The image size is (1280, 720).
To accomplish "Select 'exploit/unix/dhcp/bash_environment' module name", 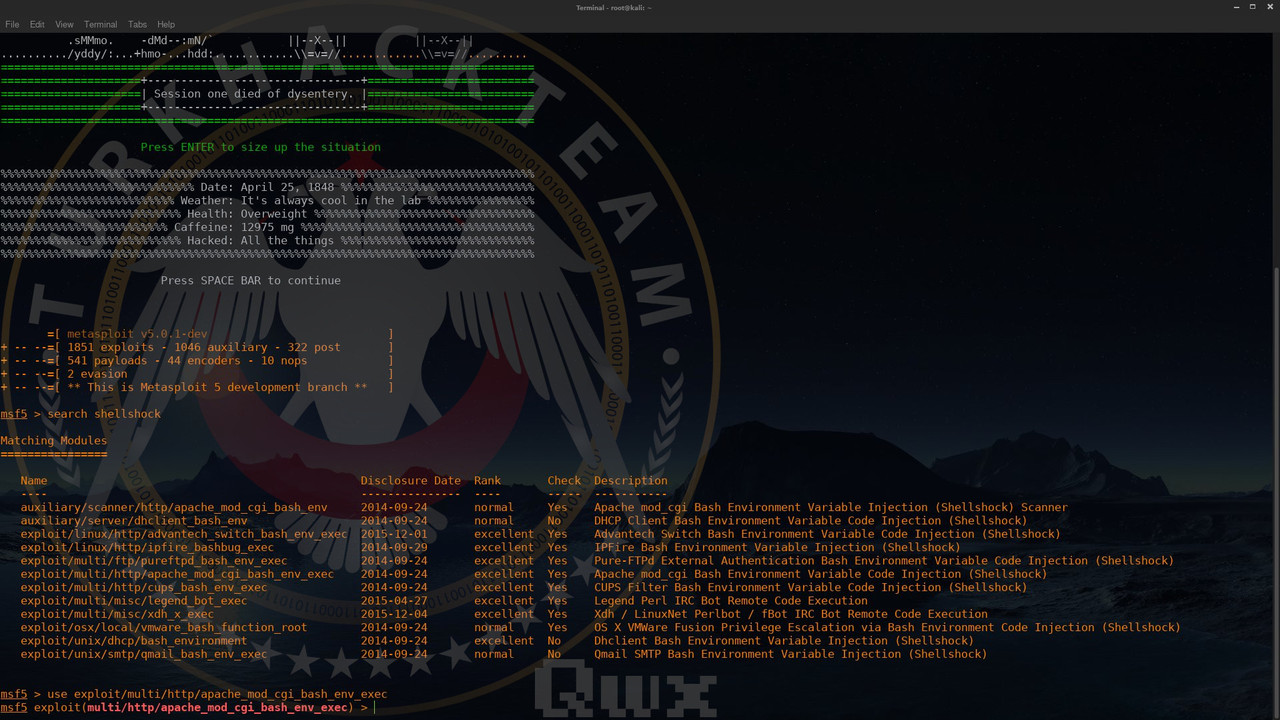I will pyautogui.click(x=134, y=641).
